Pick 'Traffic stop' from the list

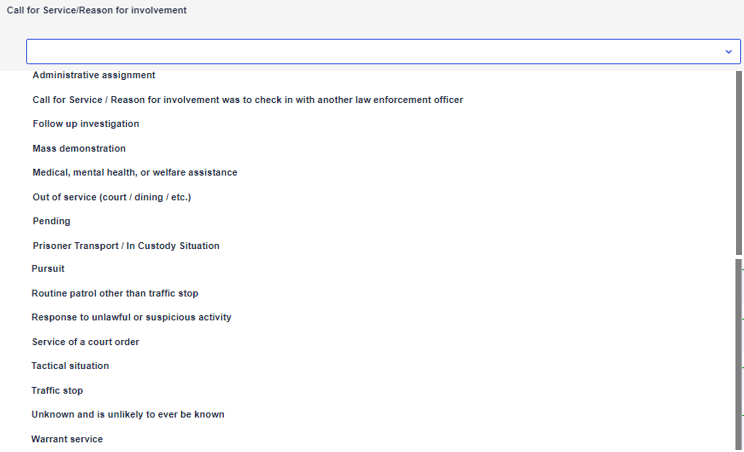57,391
